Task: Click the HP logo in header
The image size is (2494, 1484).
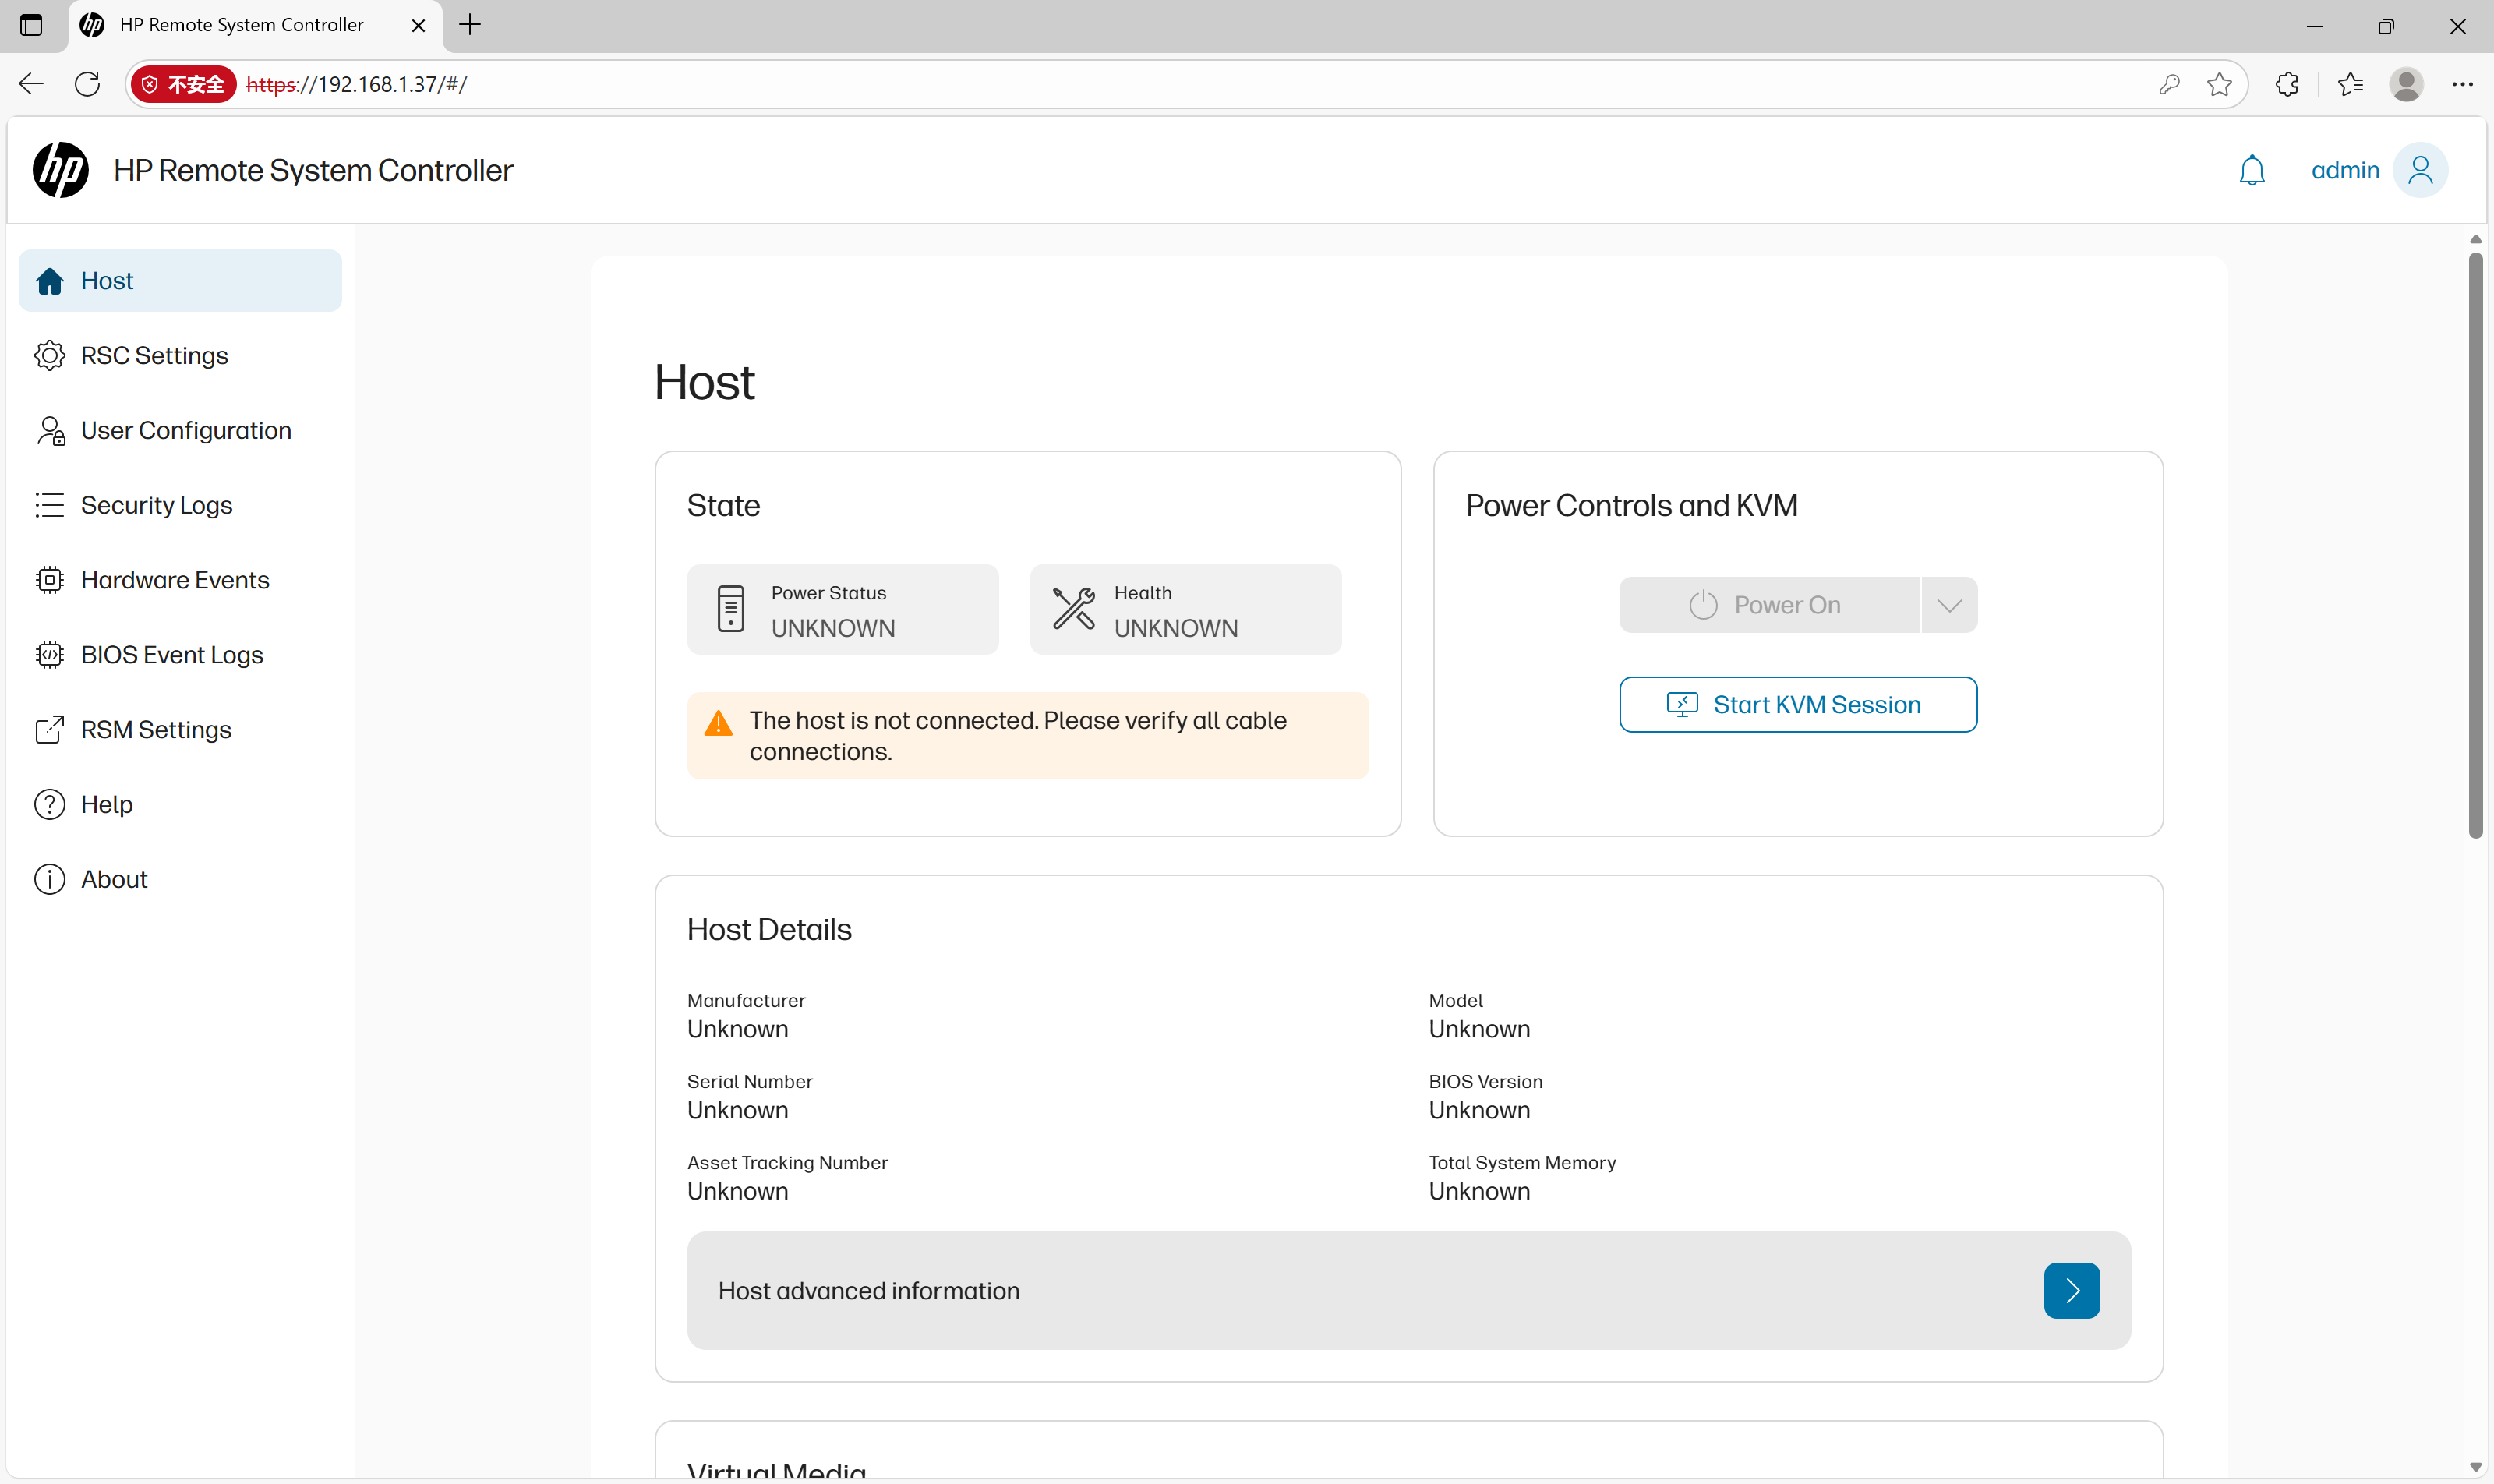Action: [60, 170]
